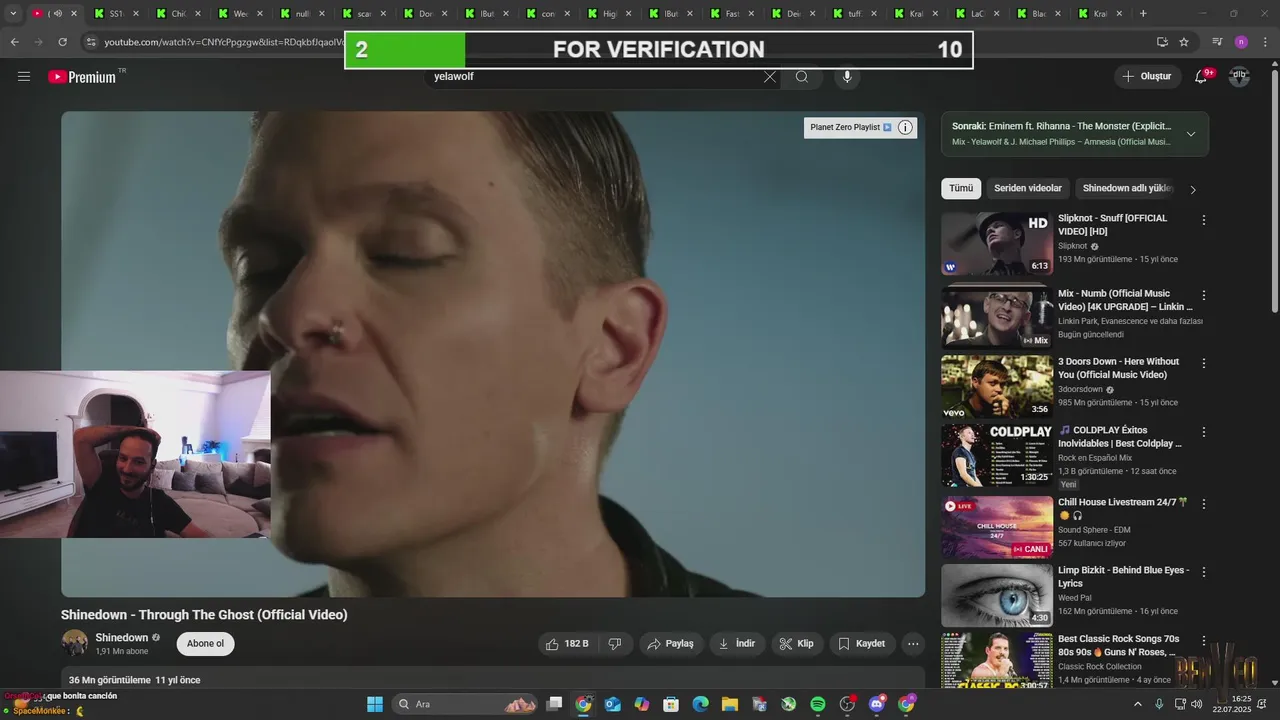Open the Chrome profile avatar
Viewport: 1280px width, 720px height.
1241,42
